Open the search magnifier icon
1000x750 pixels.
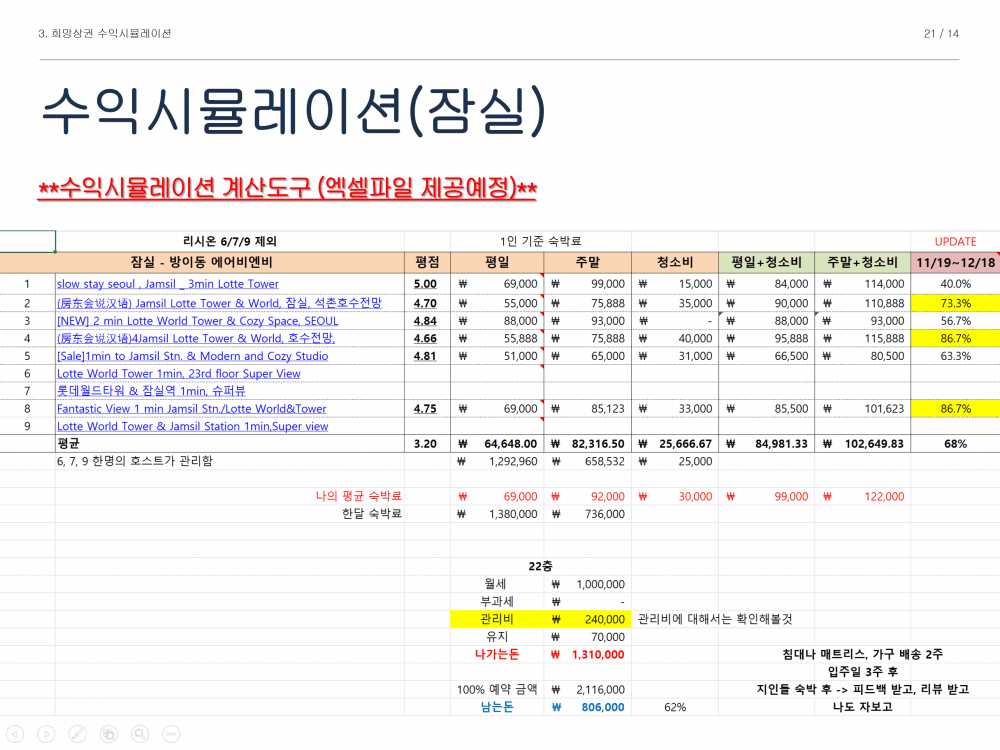tap(140, 733)
